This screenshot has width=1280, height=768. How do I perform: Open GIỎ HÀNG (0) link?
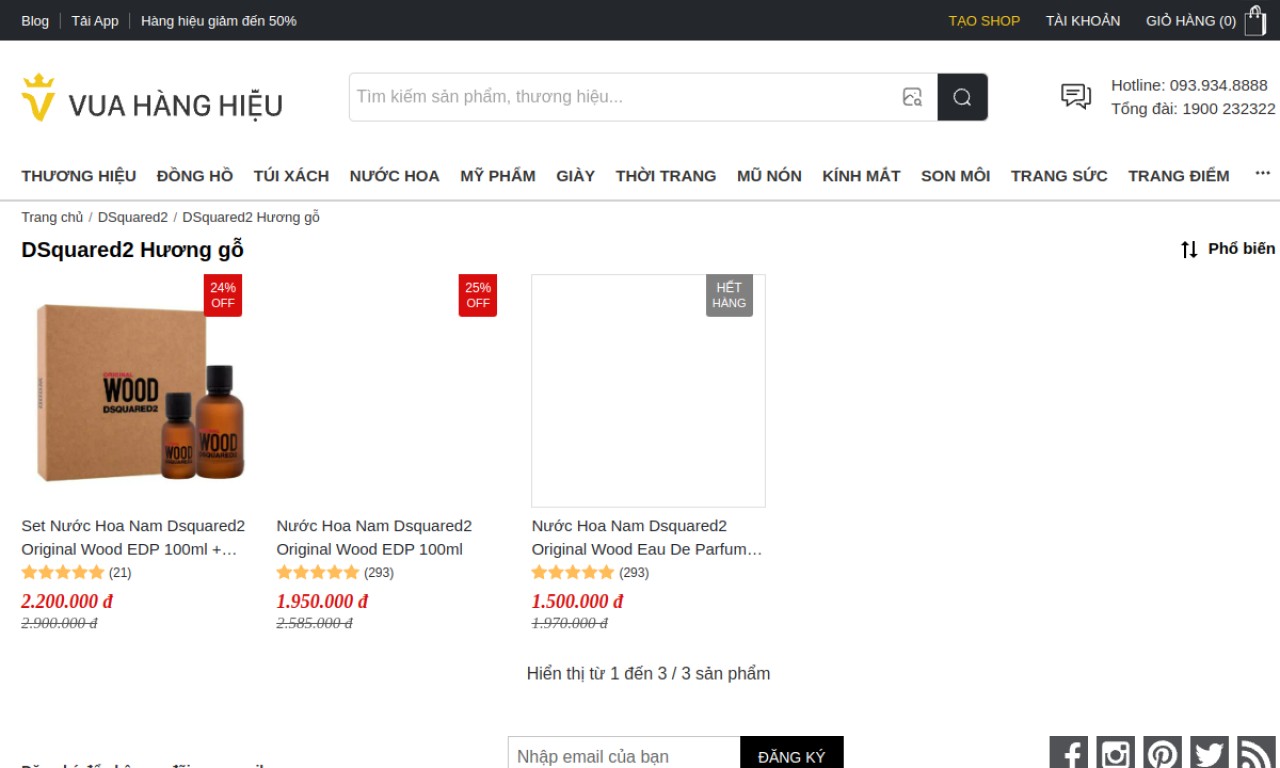pos(1191,21)
